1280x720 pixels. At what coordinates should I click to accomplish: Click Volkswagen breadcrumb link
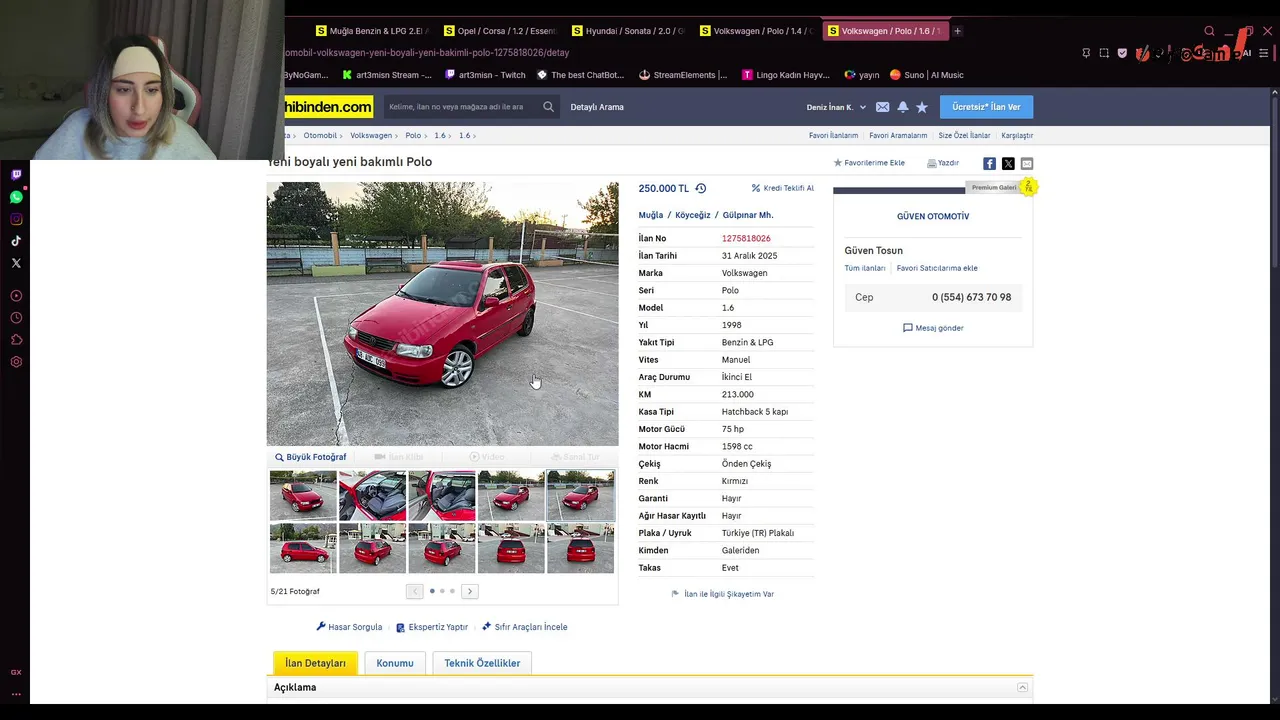click(371, 135)
